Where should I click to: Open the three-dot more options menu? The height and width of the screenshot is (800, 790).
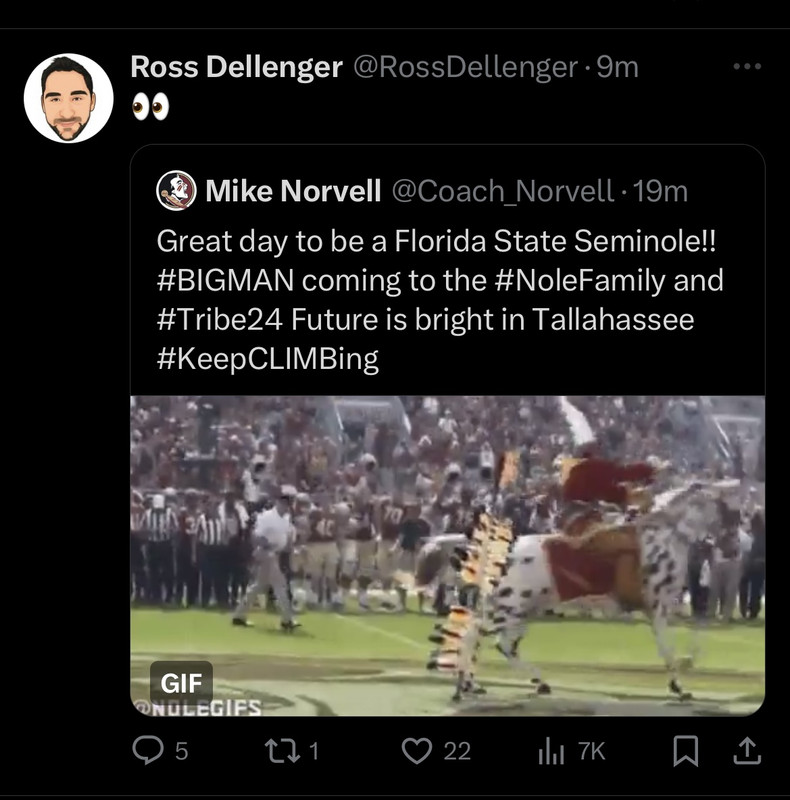(747, 67)
